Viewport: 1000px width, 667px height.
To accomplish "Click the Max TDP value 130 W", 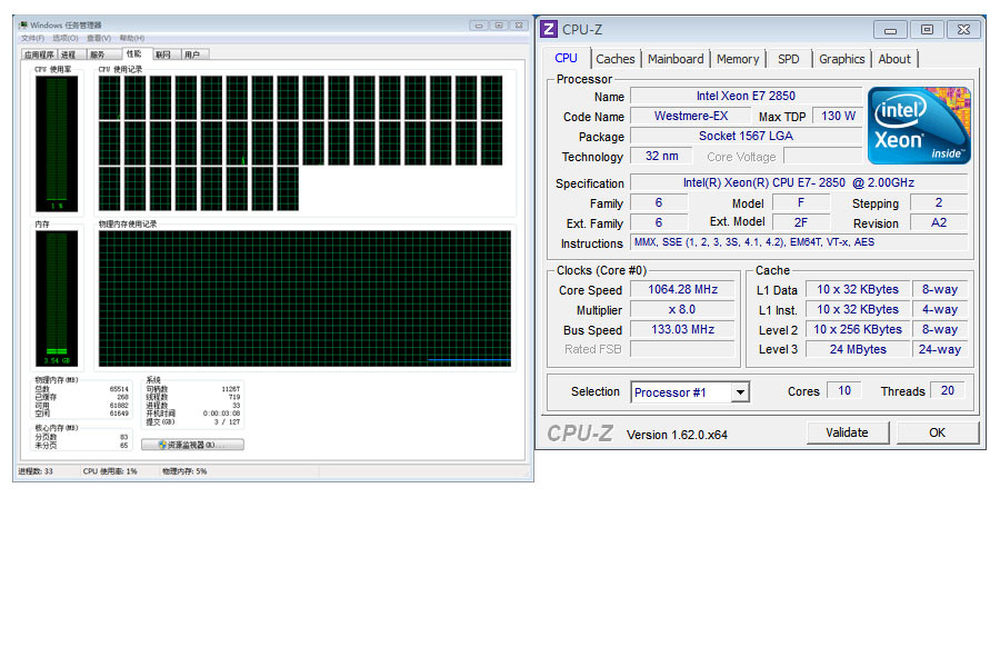I will [837, 116].
